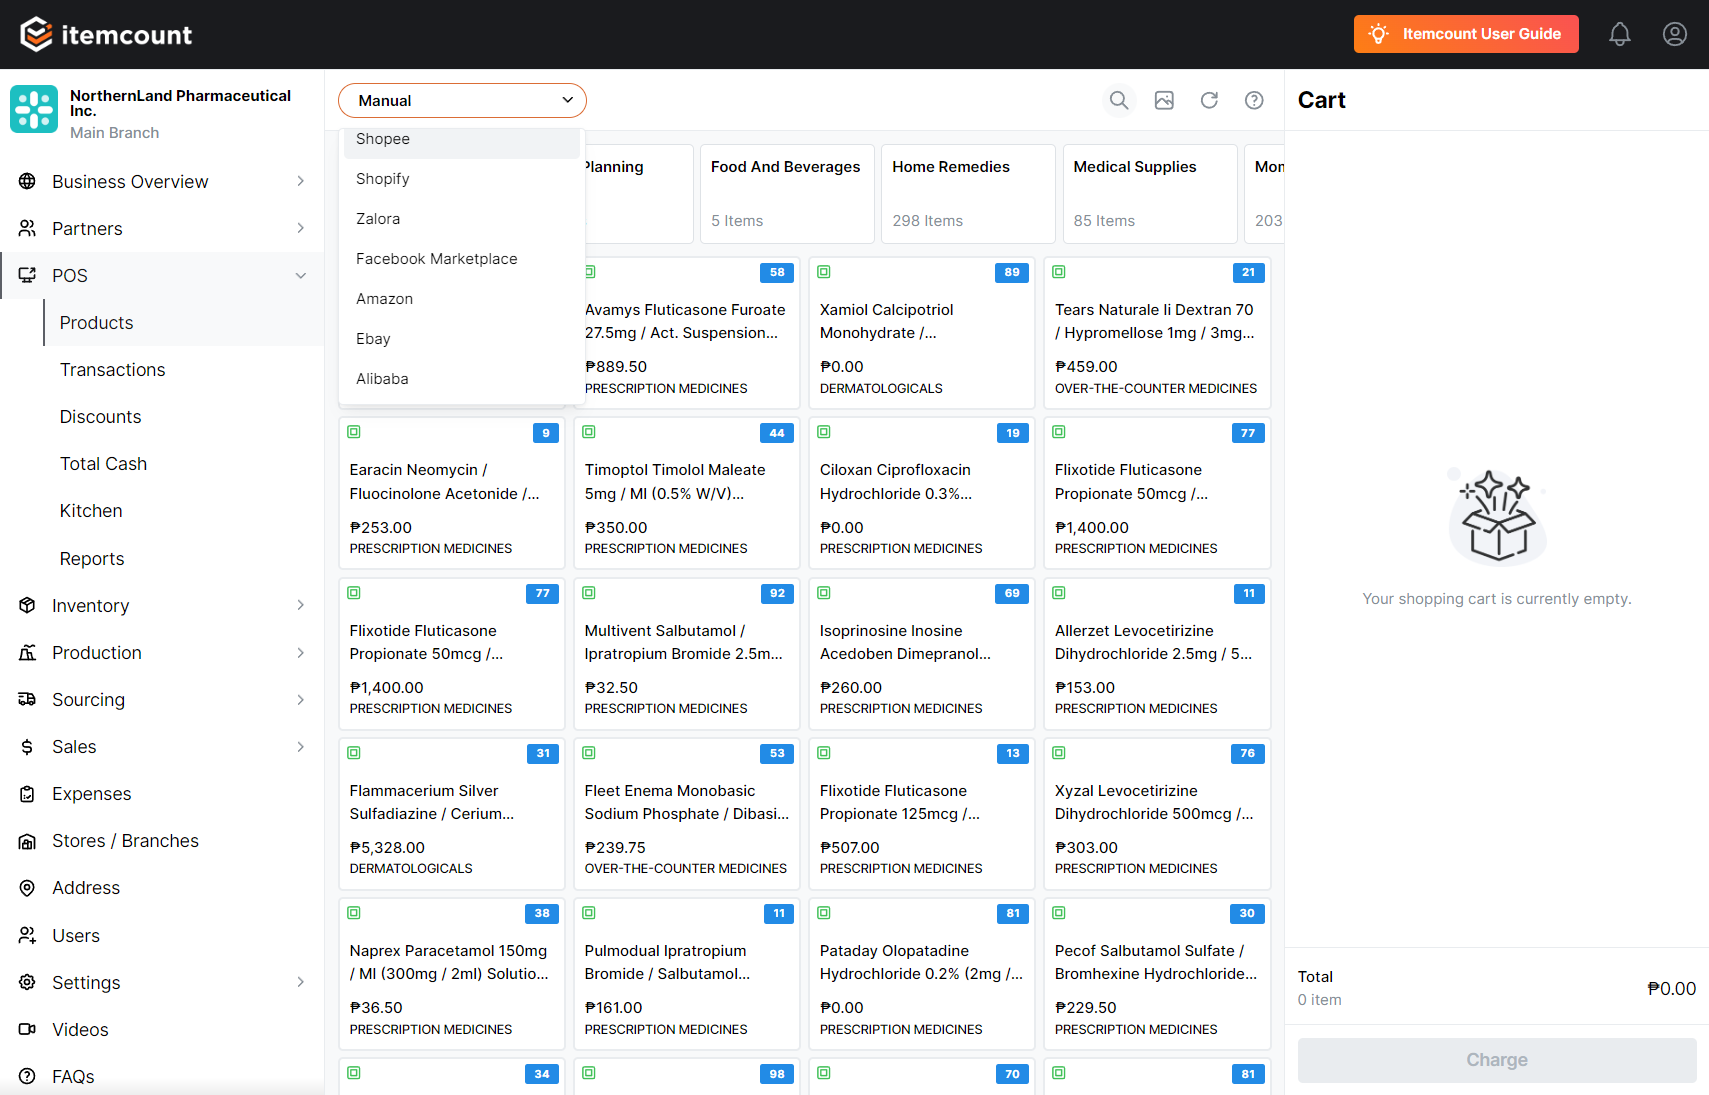This screenshot has width=1709, height=1095.
Task: Filter by Food And Beverages category
Action: [x=788, y=194]
